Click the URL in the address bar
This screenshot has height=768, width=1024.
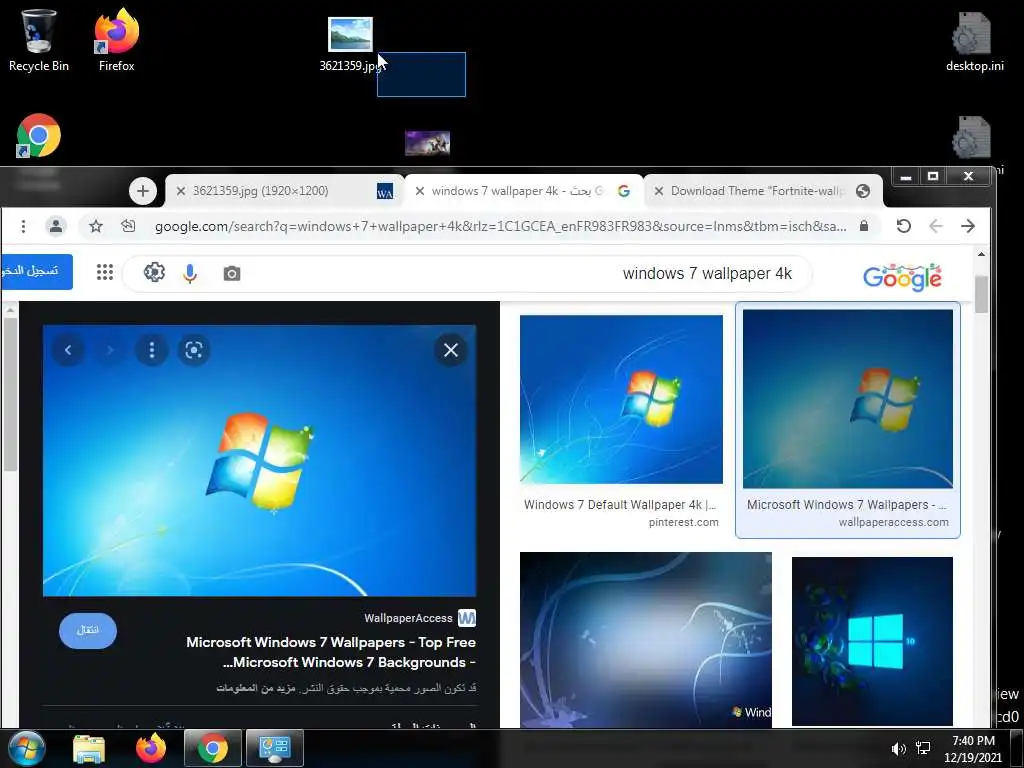500,227
